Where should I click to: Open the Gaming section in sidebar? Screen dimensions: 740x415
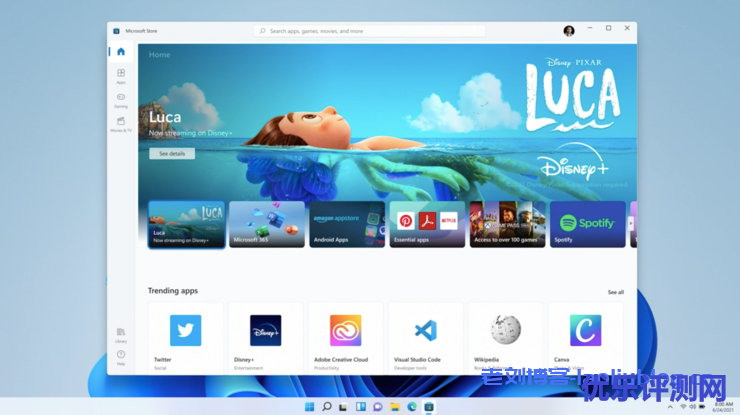(120, 99)
